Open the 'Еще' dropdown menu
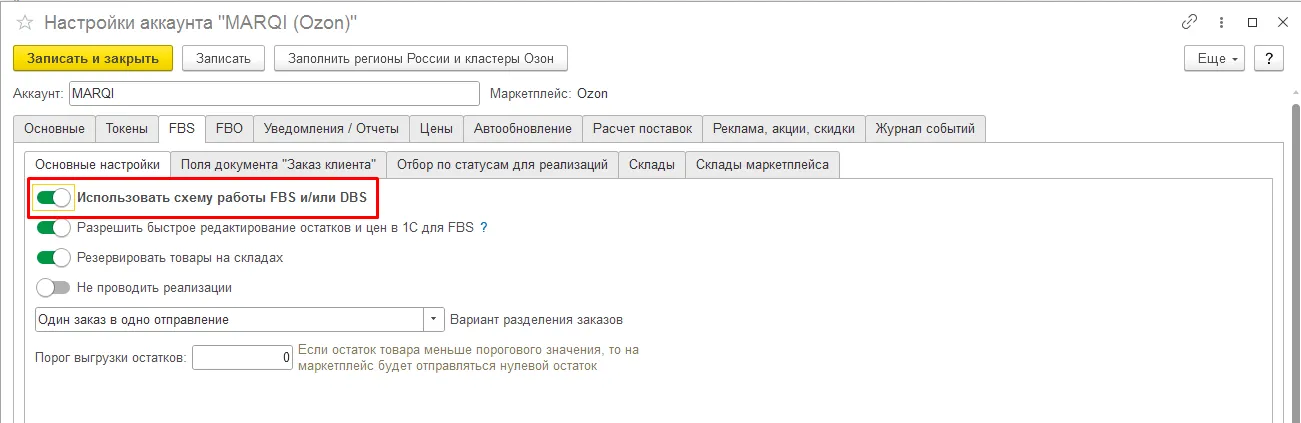 pyautogui.click(x=1213, y=59)
